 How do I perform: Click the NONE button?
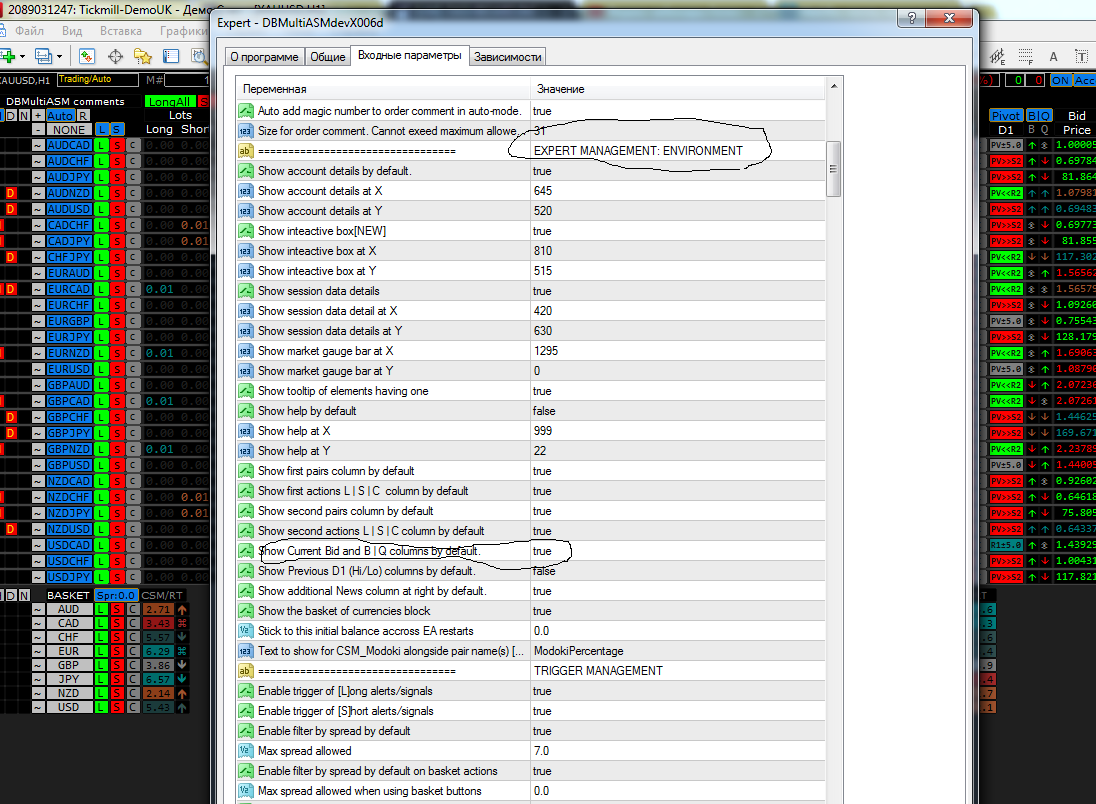(x=69, y=129)
